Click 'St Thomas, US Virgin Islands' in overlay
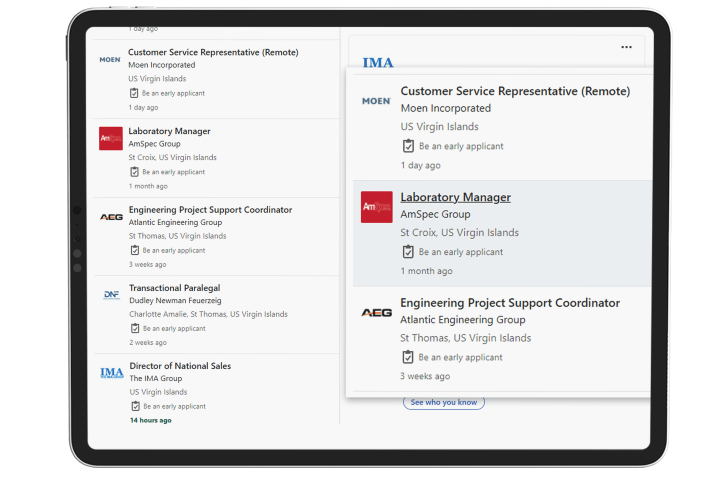The image size is (713, 480). pyautogui.click(x=466, y=338)
